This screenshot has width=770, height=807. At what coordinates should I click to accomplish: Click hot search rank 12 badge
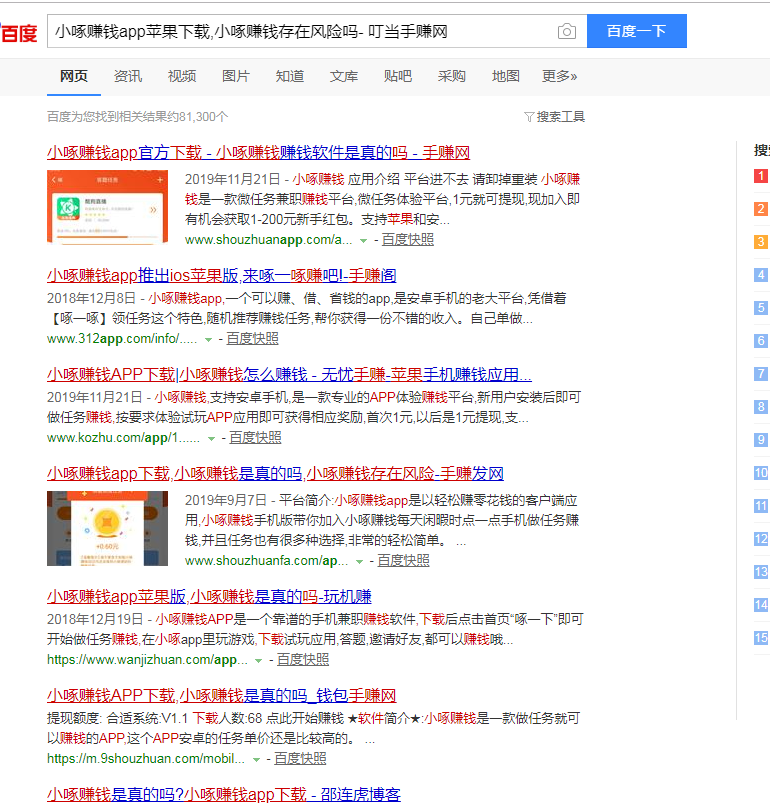[761, 539]
